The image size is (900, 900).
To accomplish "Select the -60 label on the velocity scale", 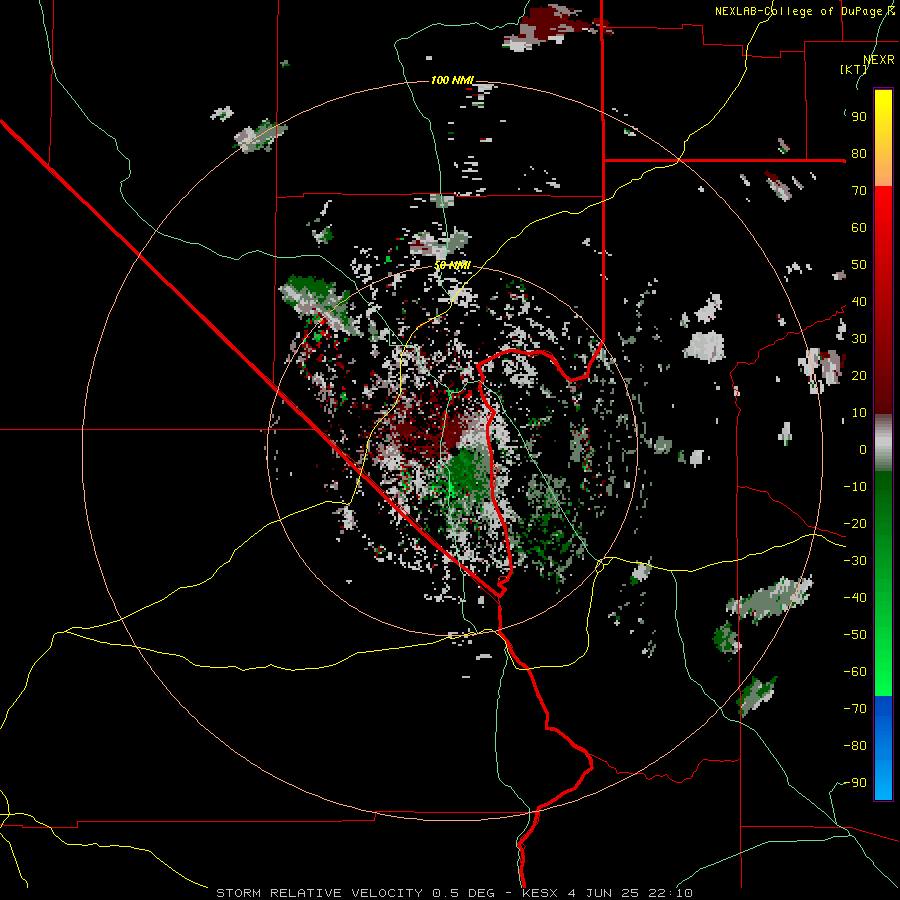I will (x=855, y=672).
